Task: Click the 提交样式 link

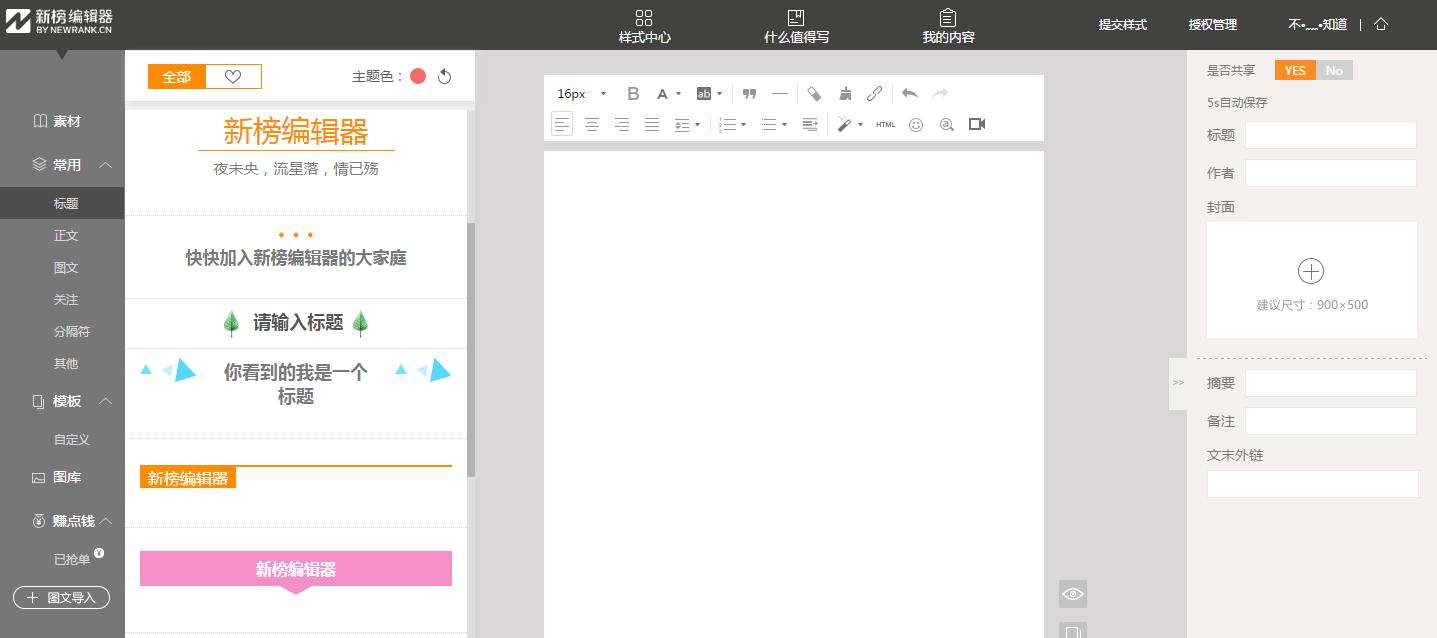Action: [1122, 25]
